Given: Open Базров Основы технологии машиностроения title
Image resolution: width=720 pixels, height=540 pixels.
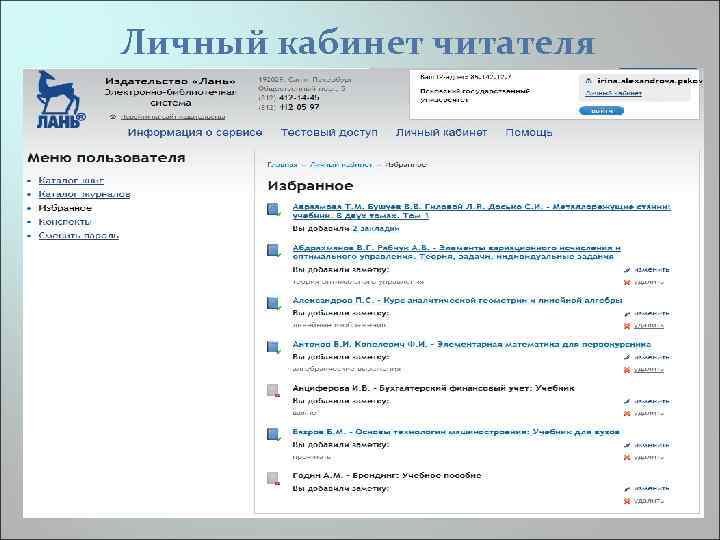Looking at the screenshot, I should (456, 432).
